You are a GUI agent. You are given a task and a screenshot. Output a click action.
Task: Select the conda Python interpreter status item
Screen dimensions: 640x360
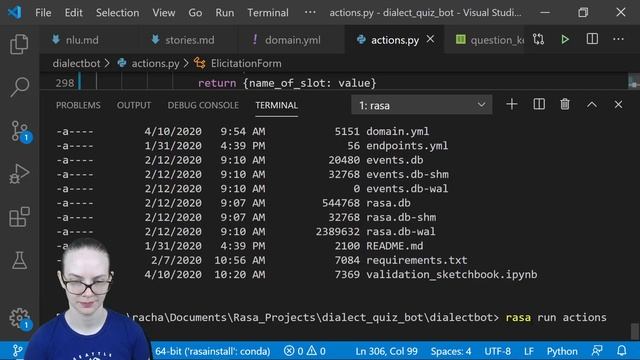212,351
